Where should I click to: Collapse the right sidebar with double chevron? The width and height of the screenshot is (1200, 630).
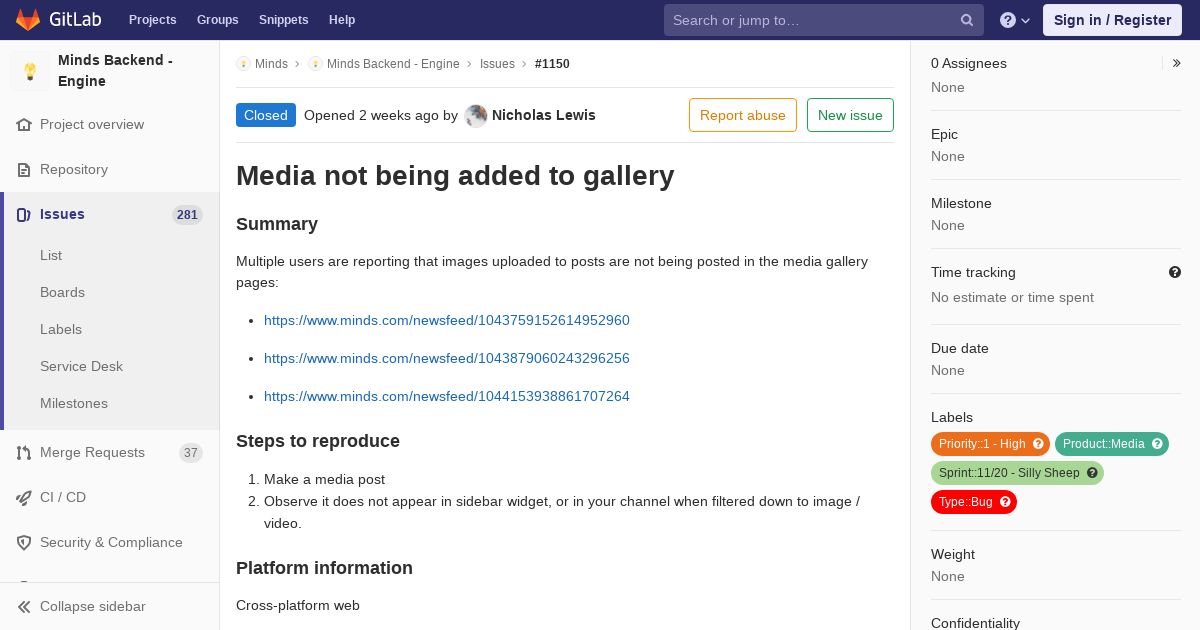(1177, 63)
